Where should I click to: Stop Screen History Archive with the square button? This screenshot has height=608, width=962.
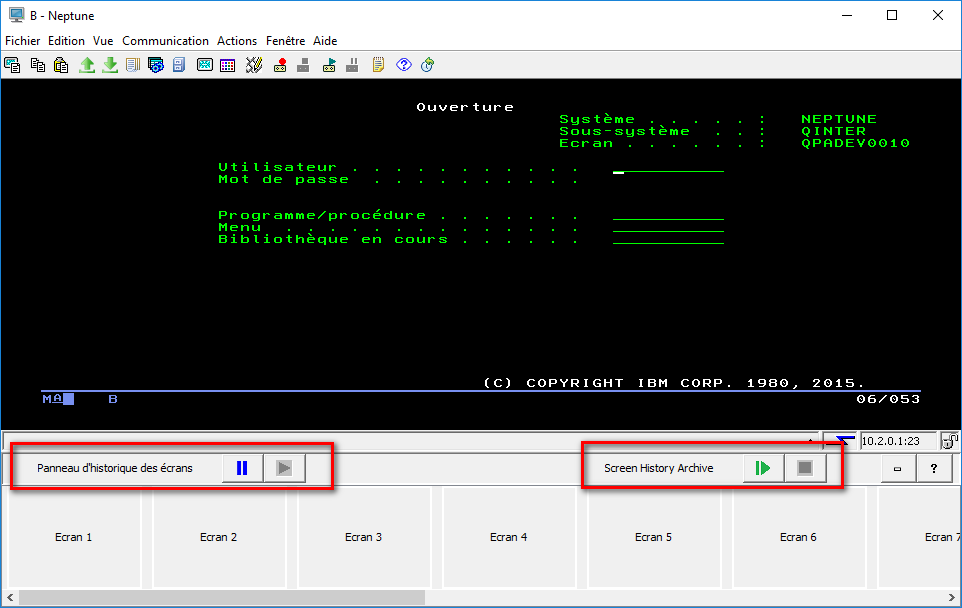tap(805, 468)
